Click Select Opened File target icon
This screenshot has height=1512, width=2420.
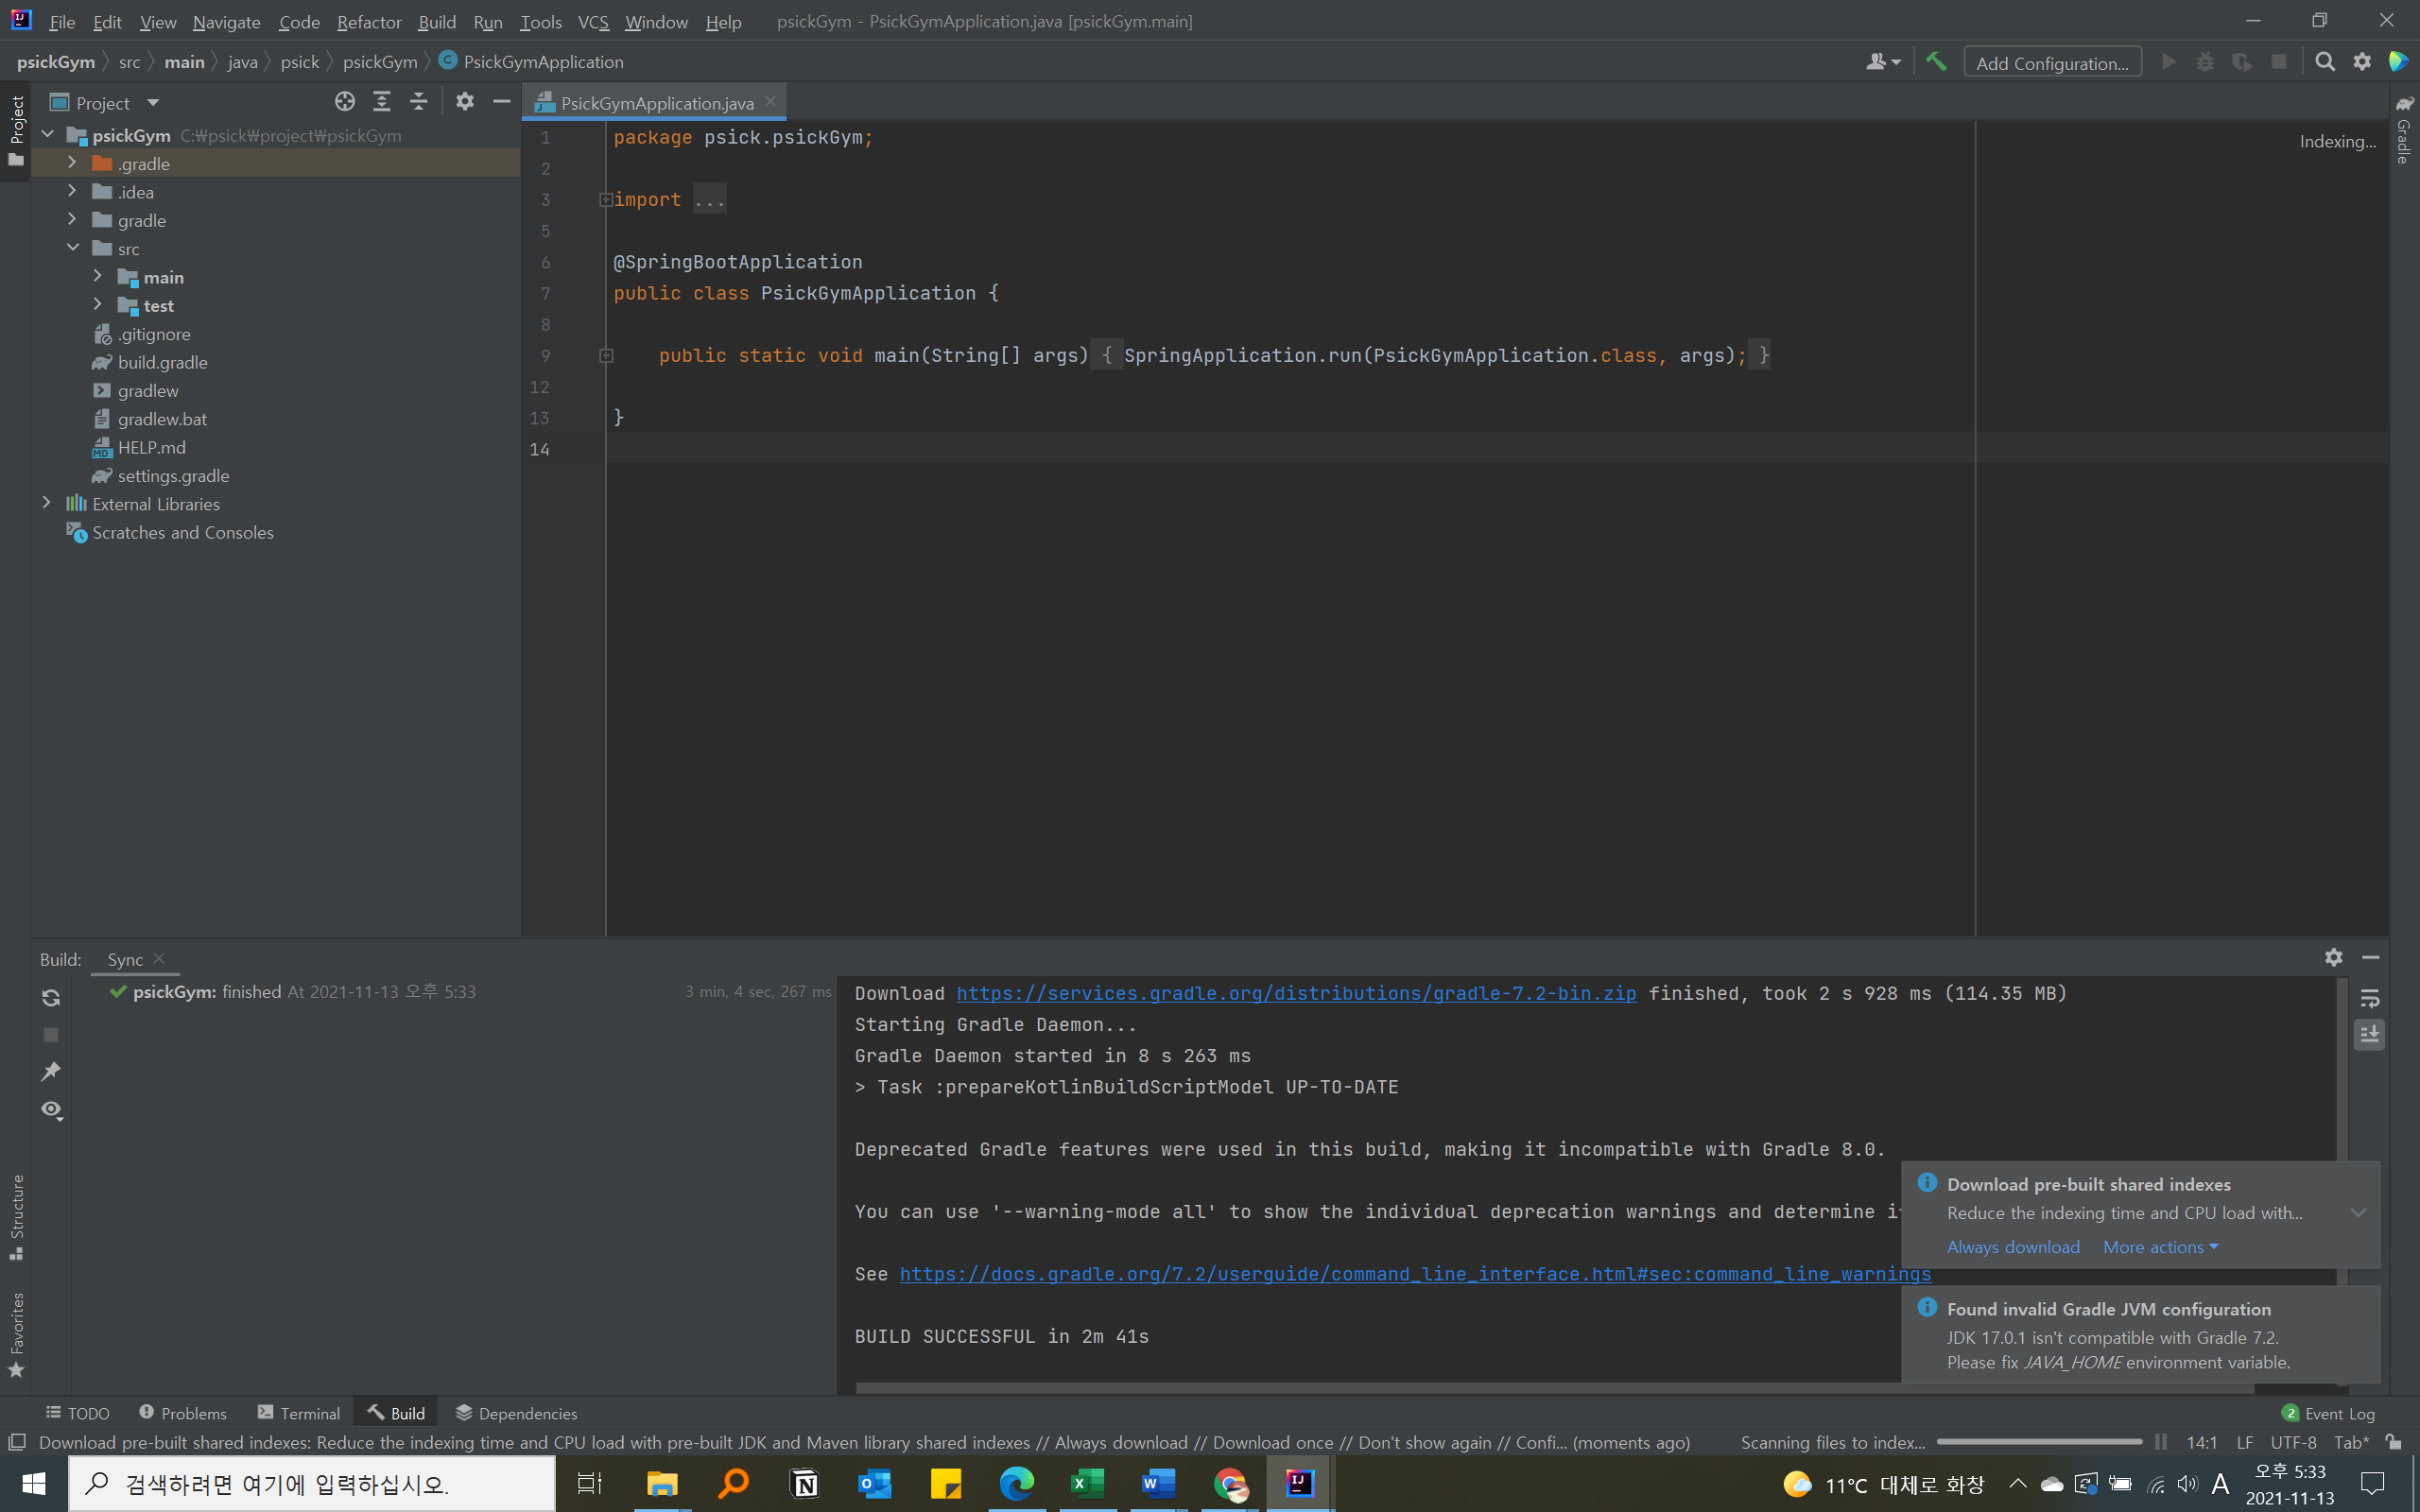pyautogui.click(x=345, y=102)
